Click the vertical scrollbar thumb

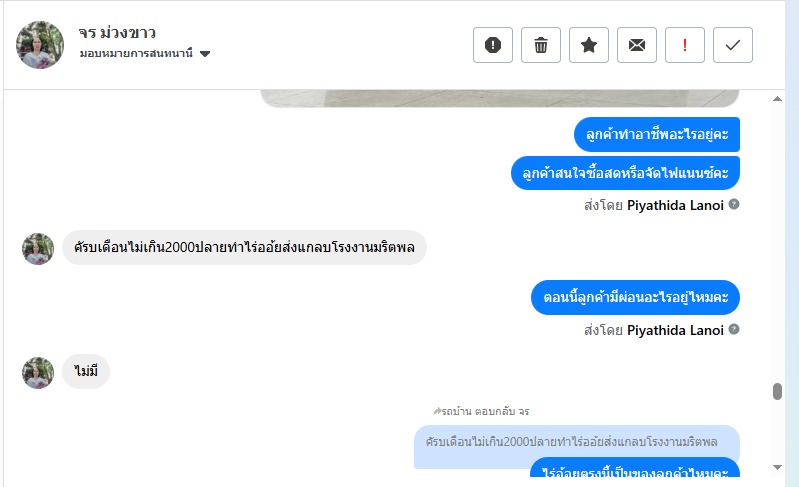777,391
